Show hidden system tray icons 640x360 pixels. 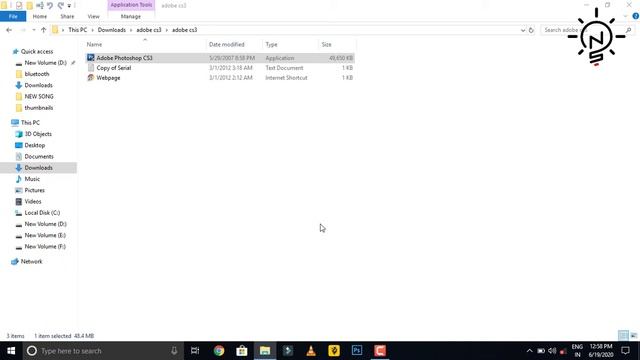[x=529, y=351]
